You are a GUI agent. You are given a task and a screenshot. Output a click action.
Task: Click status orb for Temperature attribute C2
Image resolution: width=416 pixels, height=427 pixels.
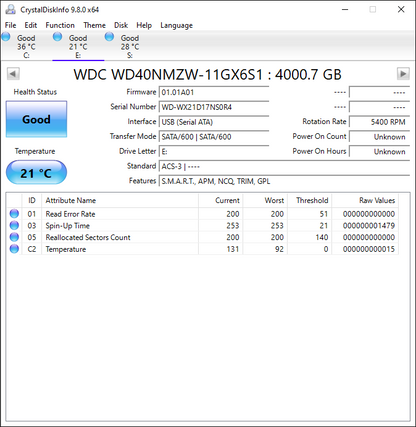click(14, 249)
